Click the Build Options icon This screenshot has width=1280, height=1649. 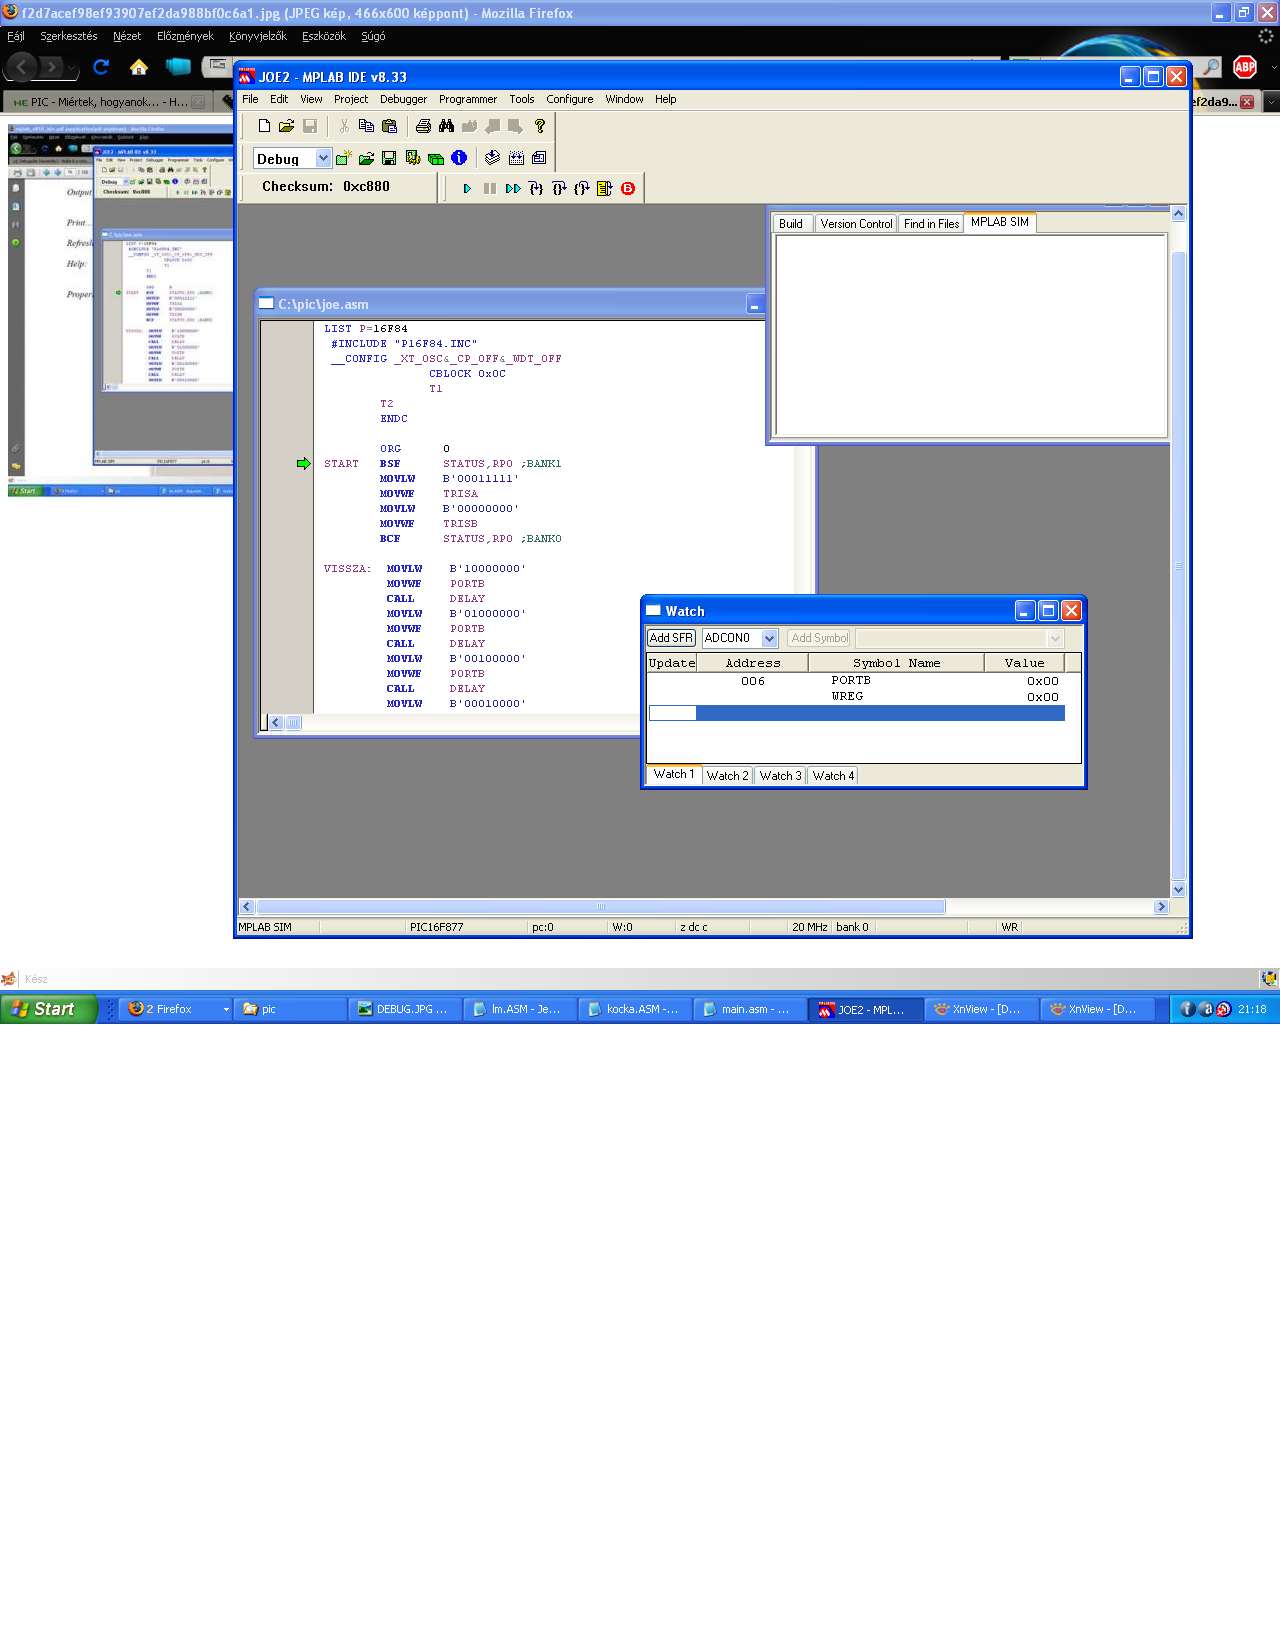click(412, 158)
